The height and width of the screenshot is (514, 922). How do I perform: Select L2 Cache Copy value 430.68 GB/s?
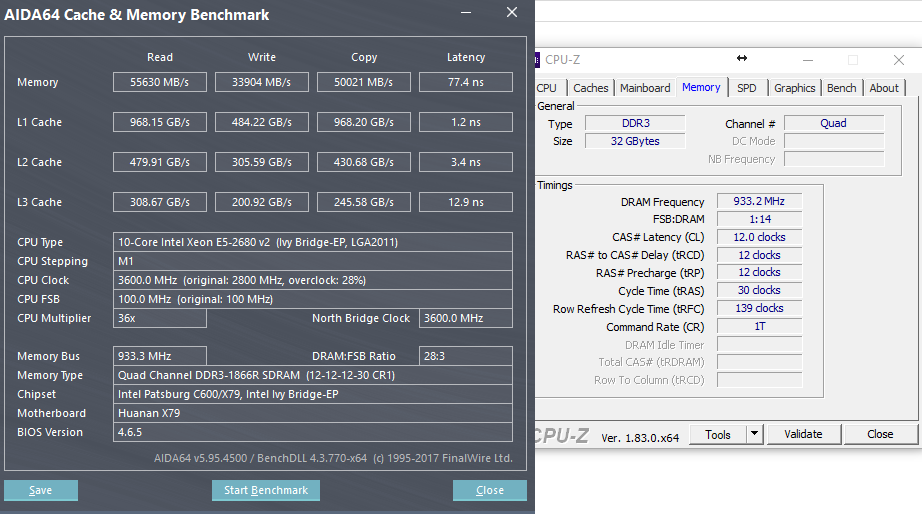click(x=363, y=162)
